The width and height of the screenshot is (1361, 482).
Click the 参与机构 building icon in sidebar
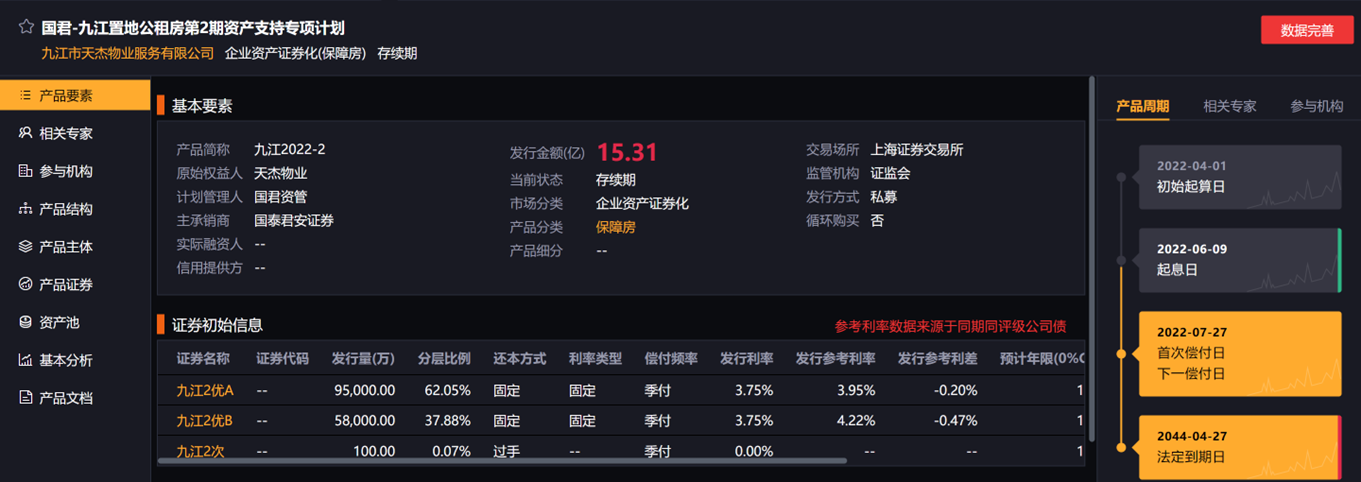[x=25, y=171]
